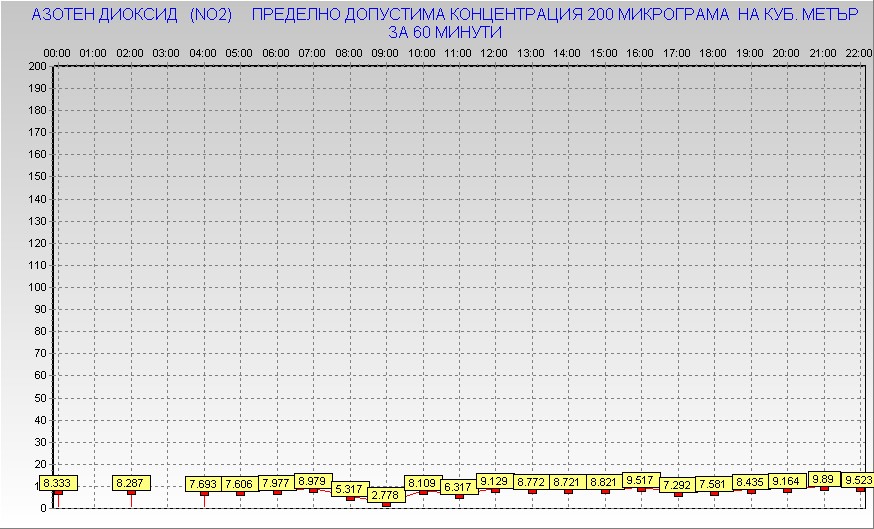Image resolution: width=874 pixels, height=529 pixels.
Task: Click the 7.693 data point label
Action: tap(204, 484)
